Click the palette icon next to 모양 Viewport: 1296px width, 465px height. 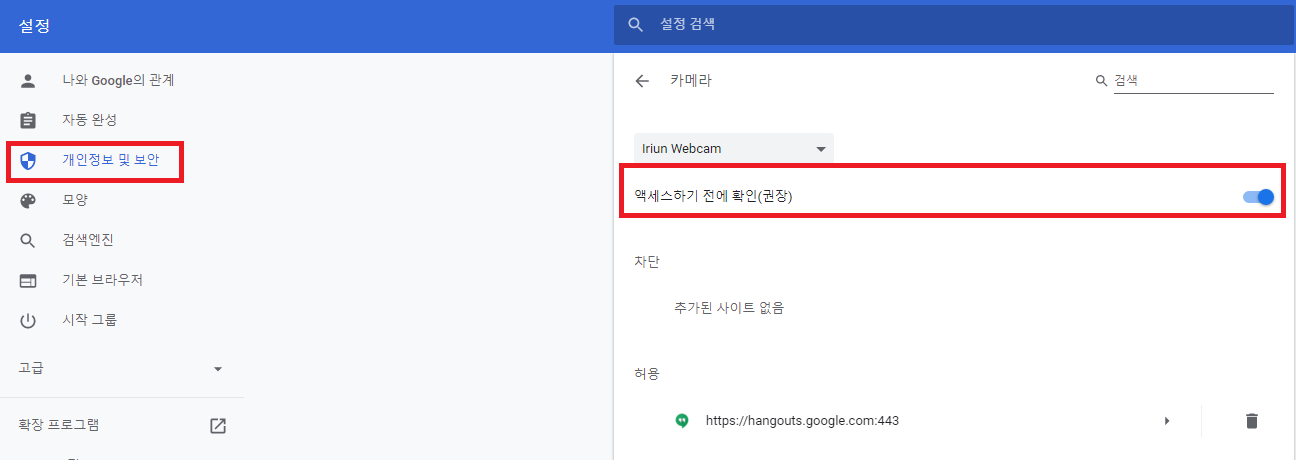pos(28,200)
